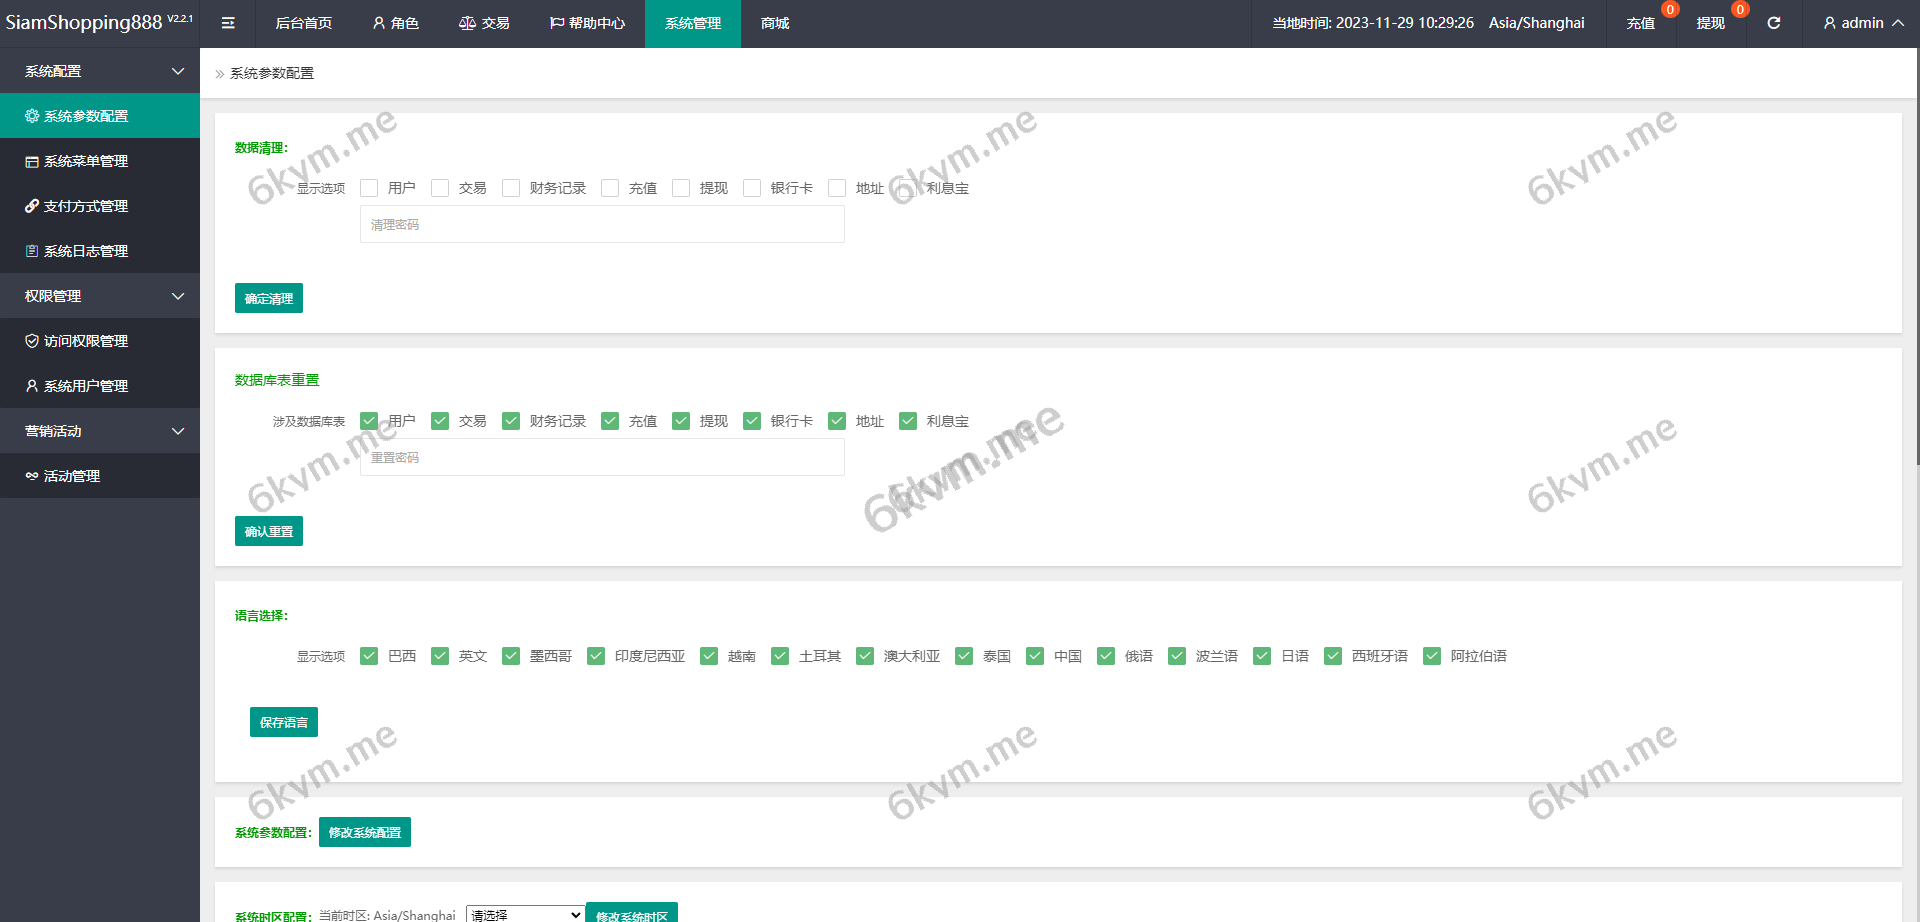Open 系统日志管理 in the sidebar
Image resolution: width=1920 pixels, height=922 pixels.
pyautogui.click(x=85, y=251)
